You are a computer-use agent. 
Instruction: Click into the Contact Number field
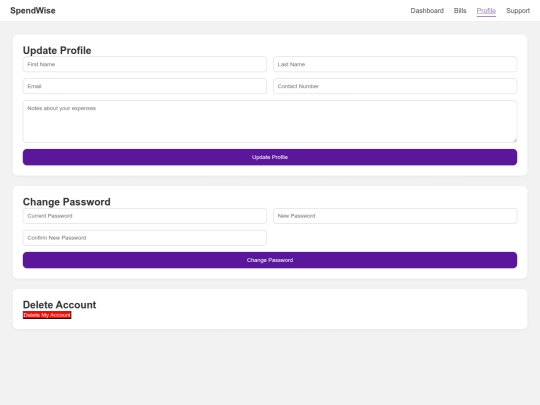point(395,86)
